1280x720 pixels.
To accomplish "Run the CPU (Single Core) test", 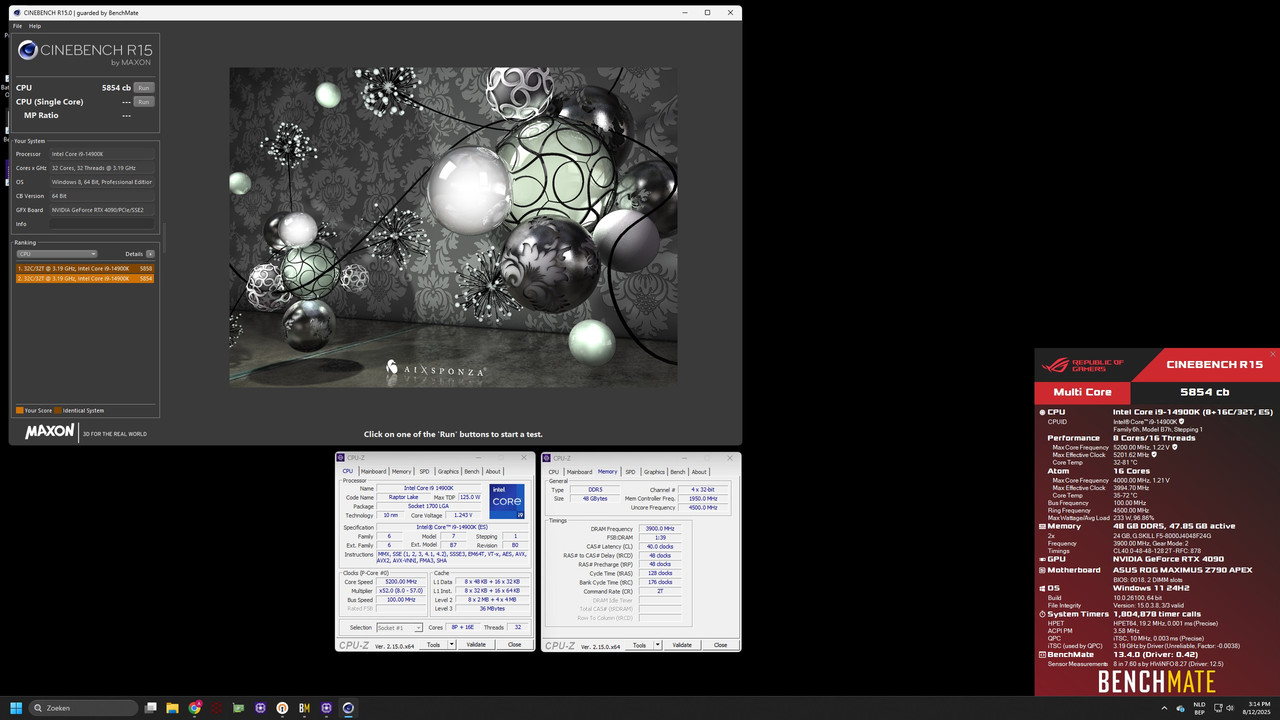I will [x=144, y=102].
